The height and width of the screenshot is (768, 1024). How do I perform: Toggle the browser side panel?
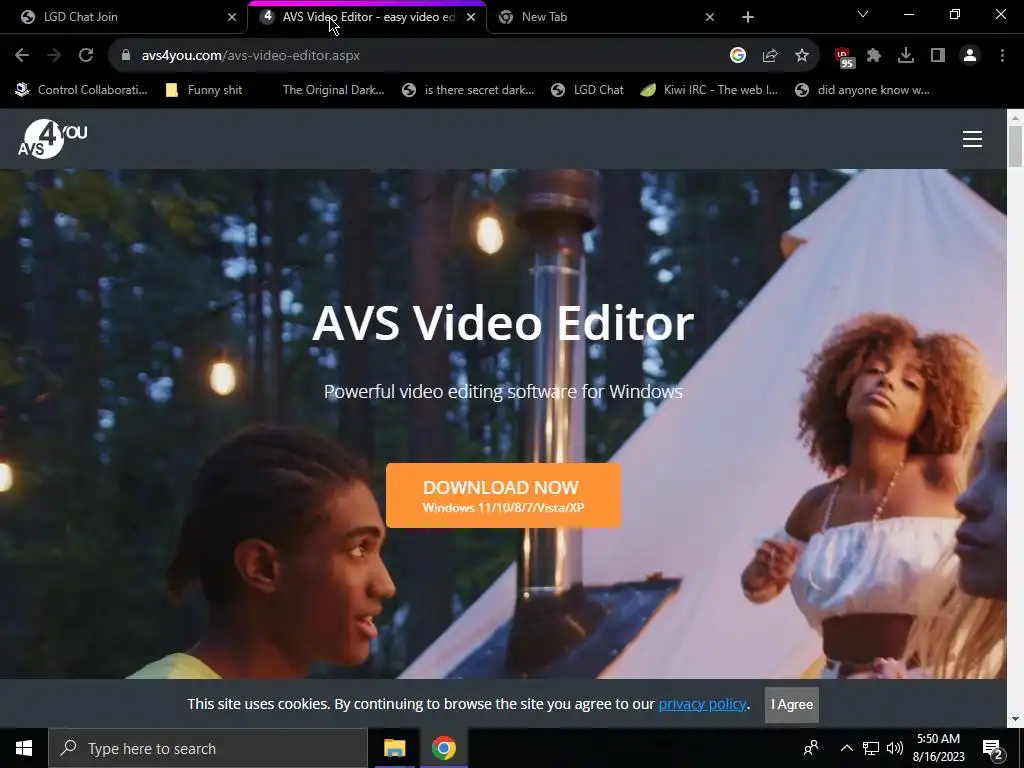(938, 56)
